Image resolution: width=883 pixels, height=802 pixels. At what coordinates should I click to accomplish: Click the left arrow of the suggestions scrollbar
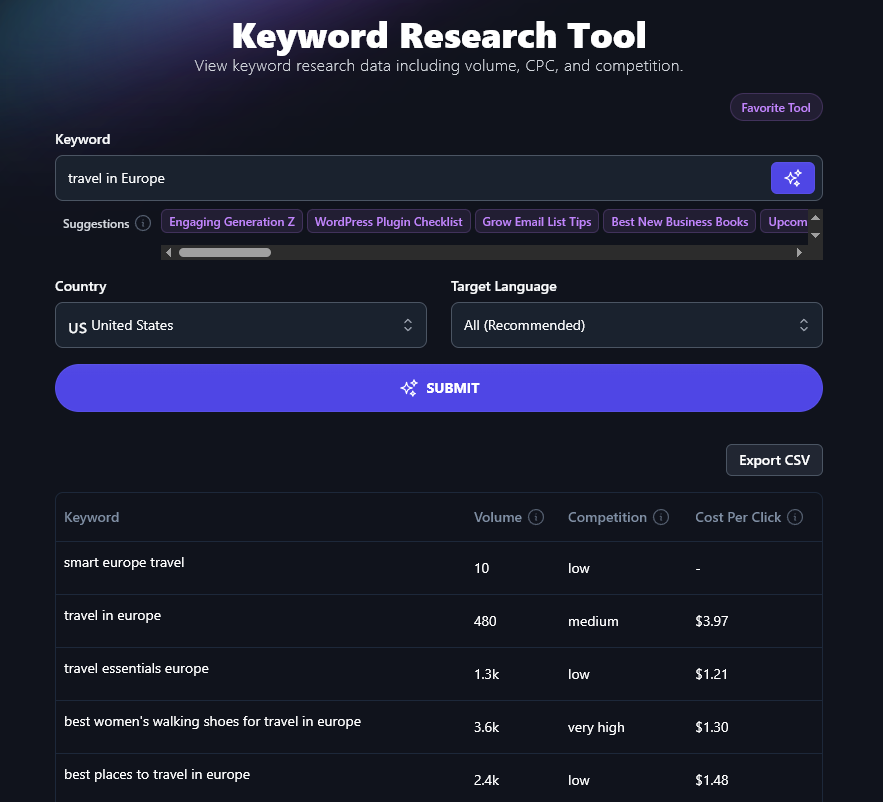coord(168,252)
